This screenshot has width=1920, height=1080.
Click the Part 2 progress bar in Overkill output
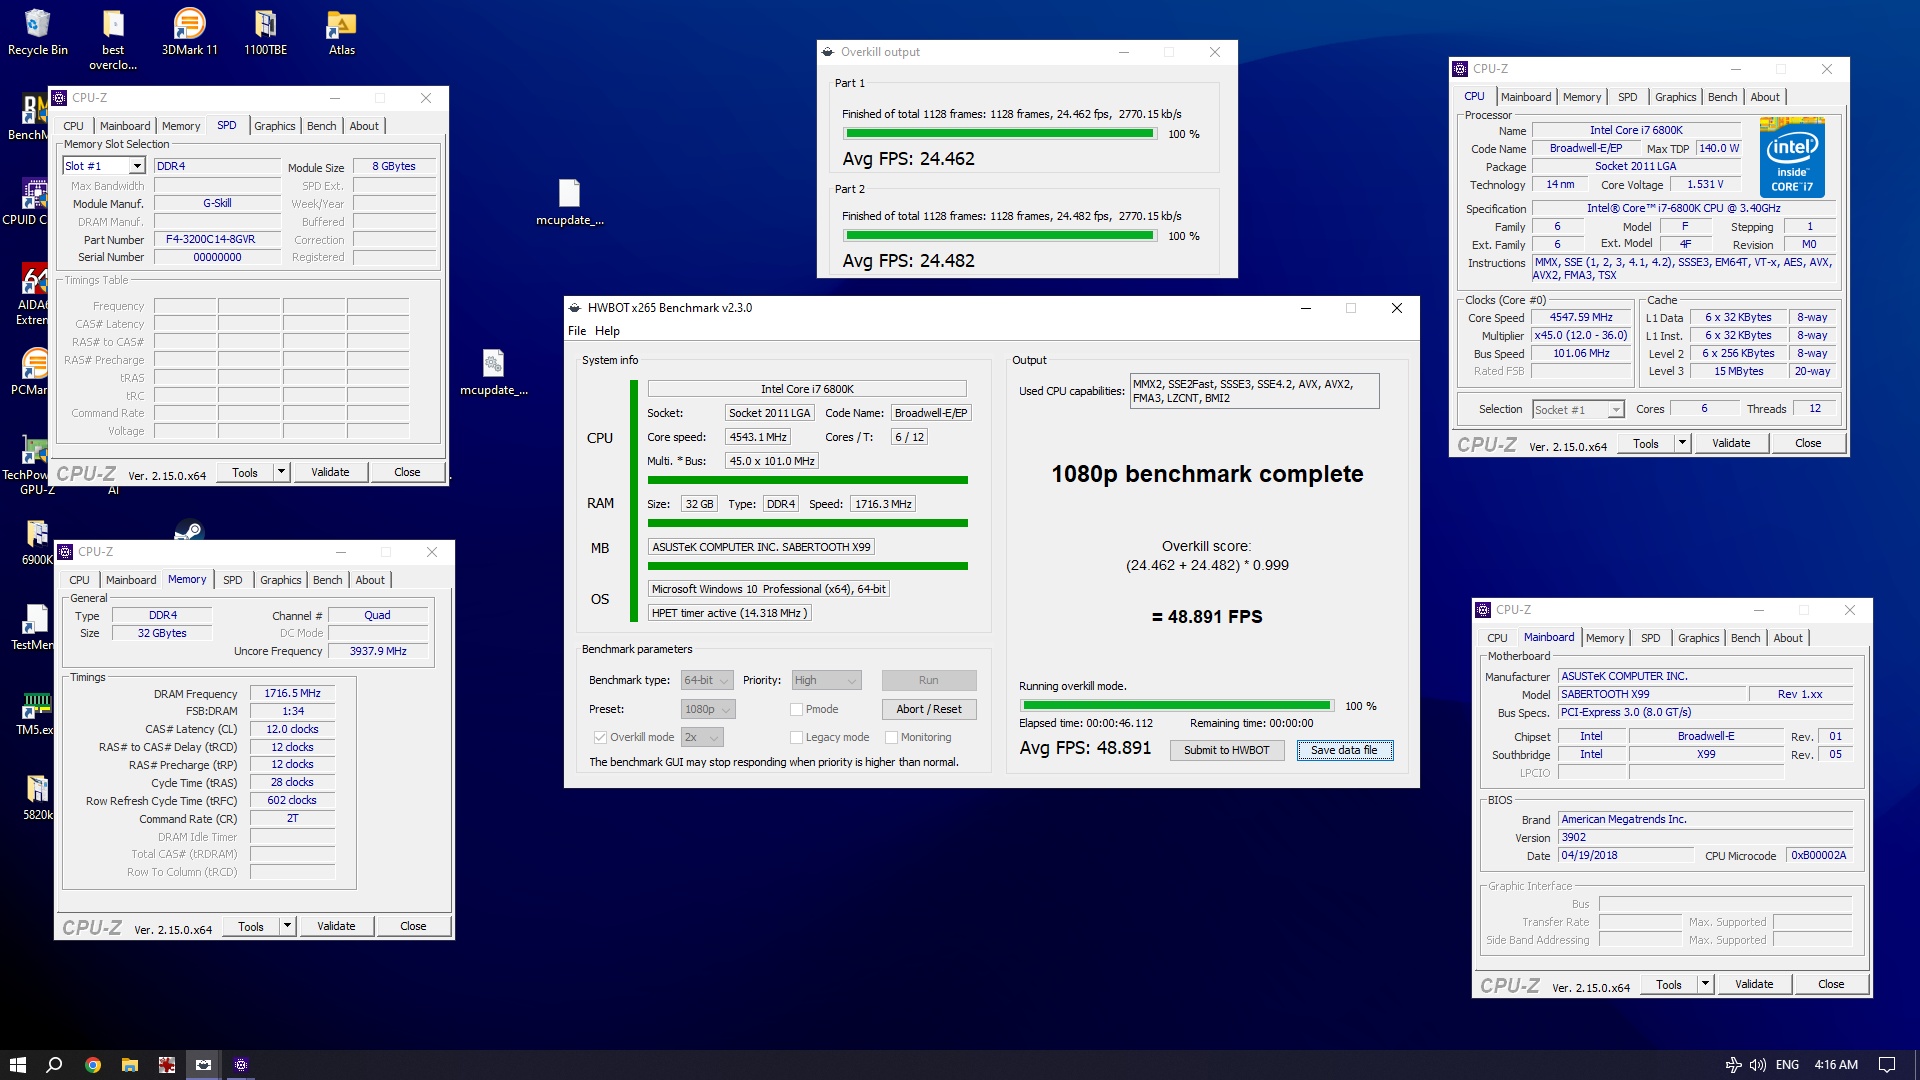point(999,236)
